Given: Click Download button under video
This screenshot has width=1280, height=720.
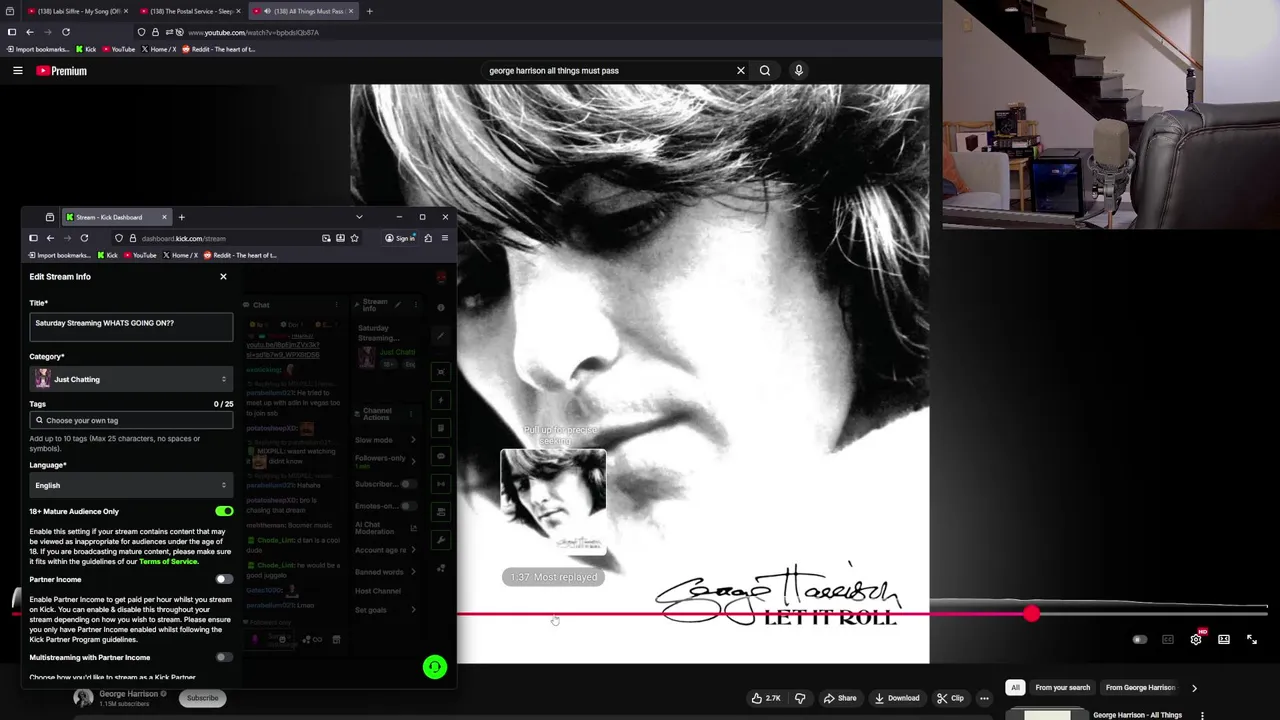Looking at the screenshot, I should click(x=896, y=698).
